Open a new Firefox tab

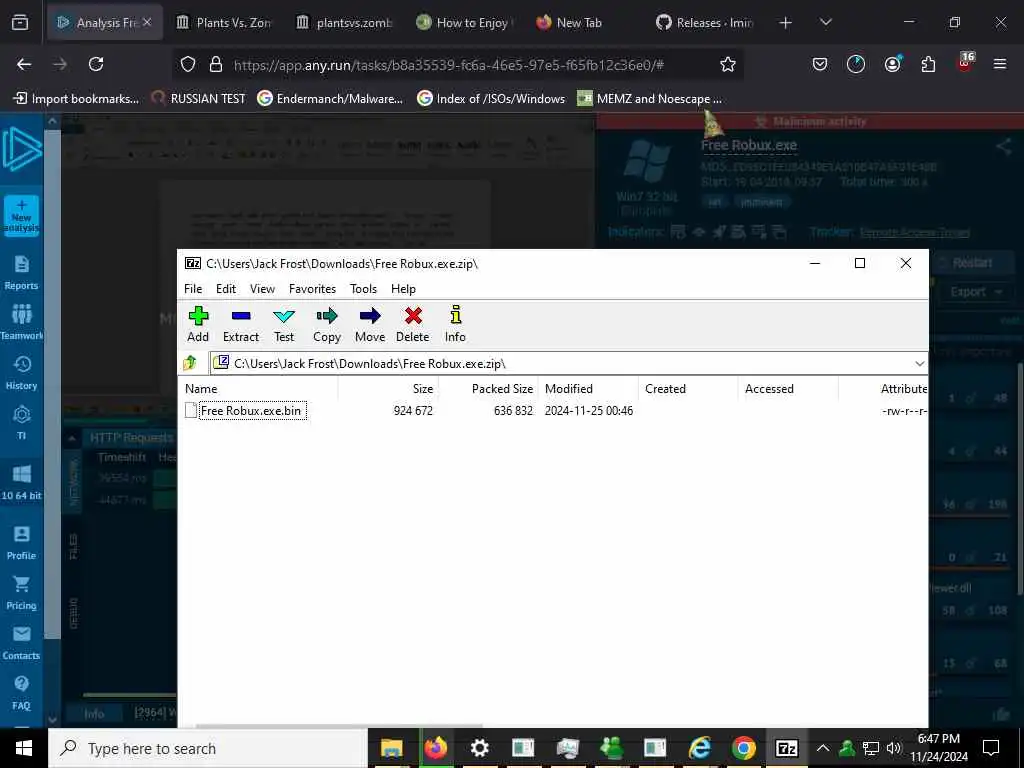click(786, 23)
